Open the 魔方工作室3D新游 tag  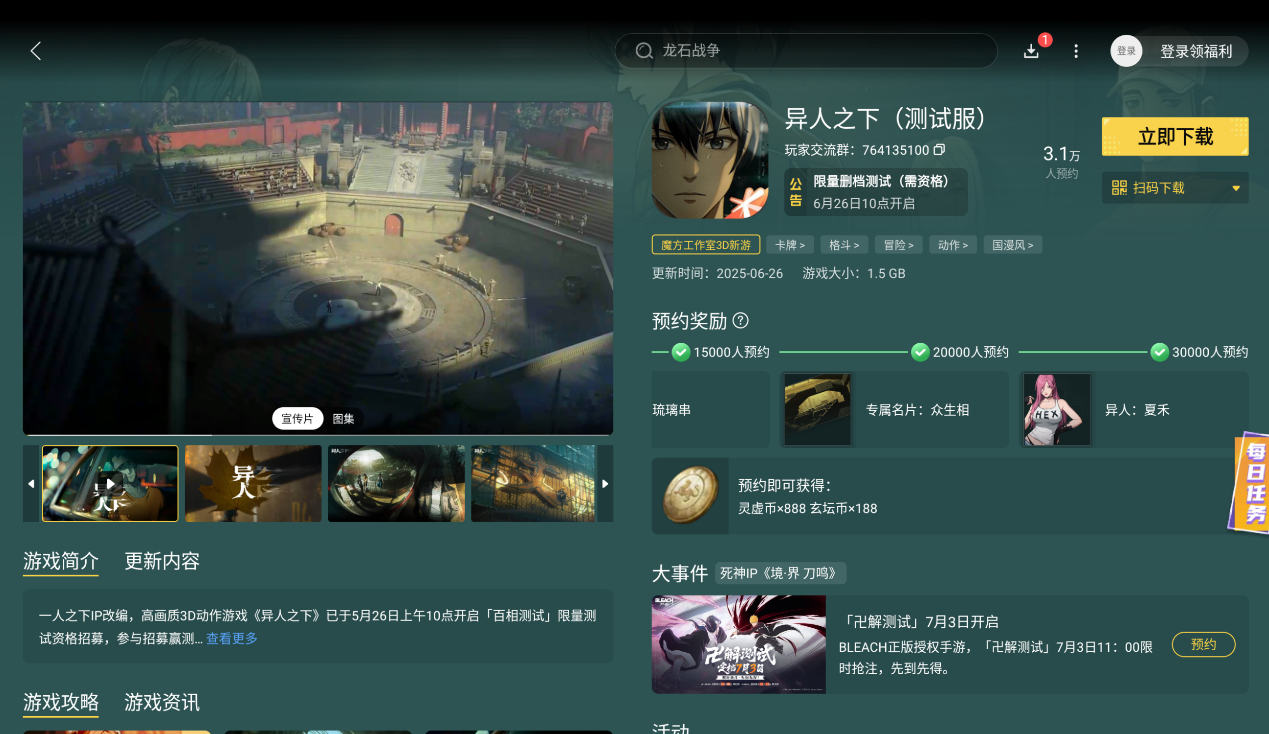coord(706,245)
